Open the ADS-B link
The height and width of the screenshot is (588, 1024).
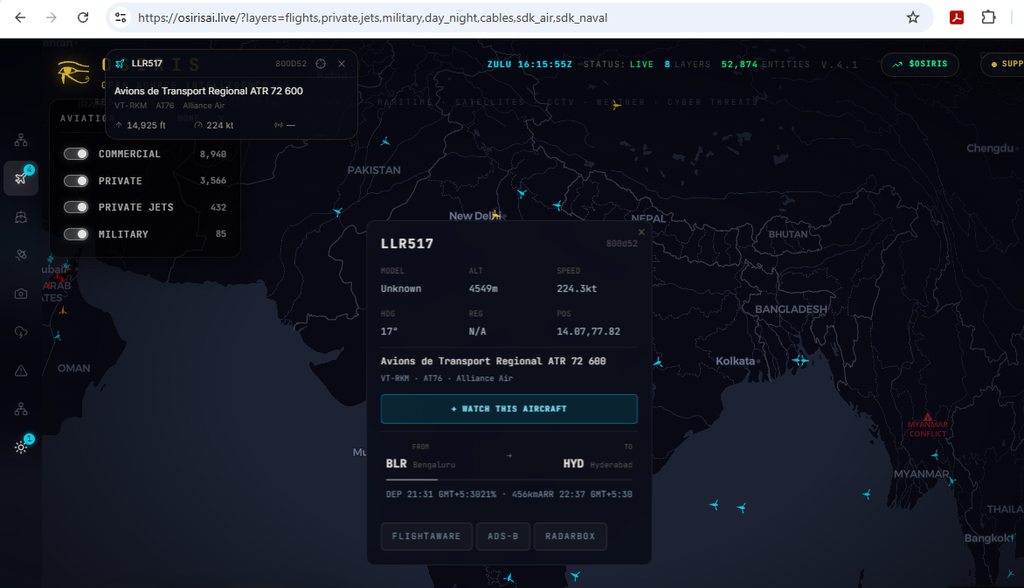pyautogui.click(x=503, y=536)
